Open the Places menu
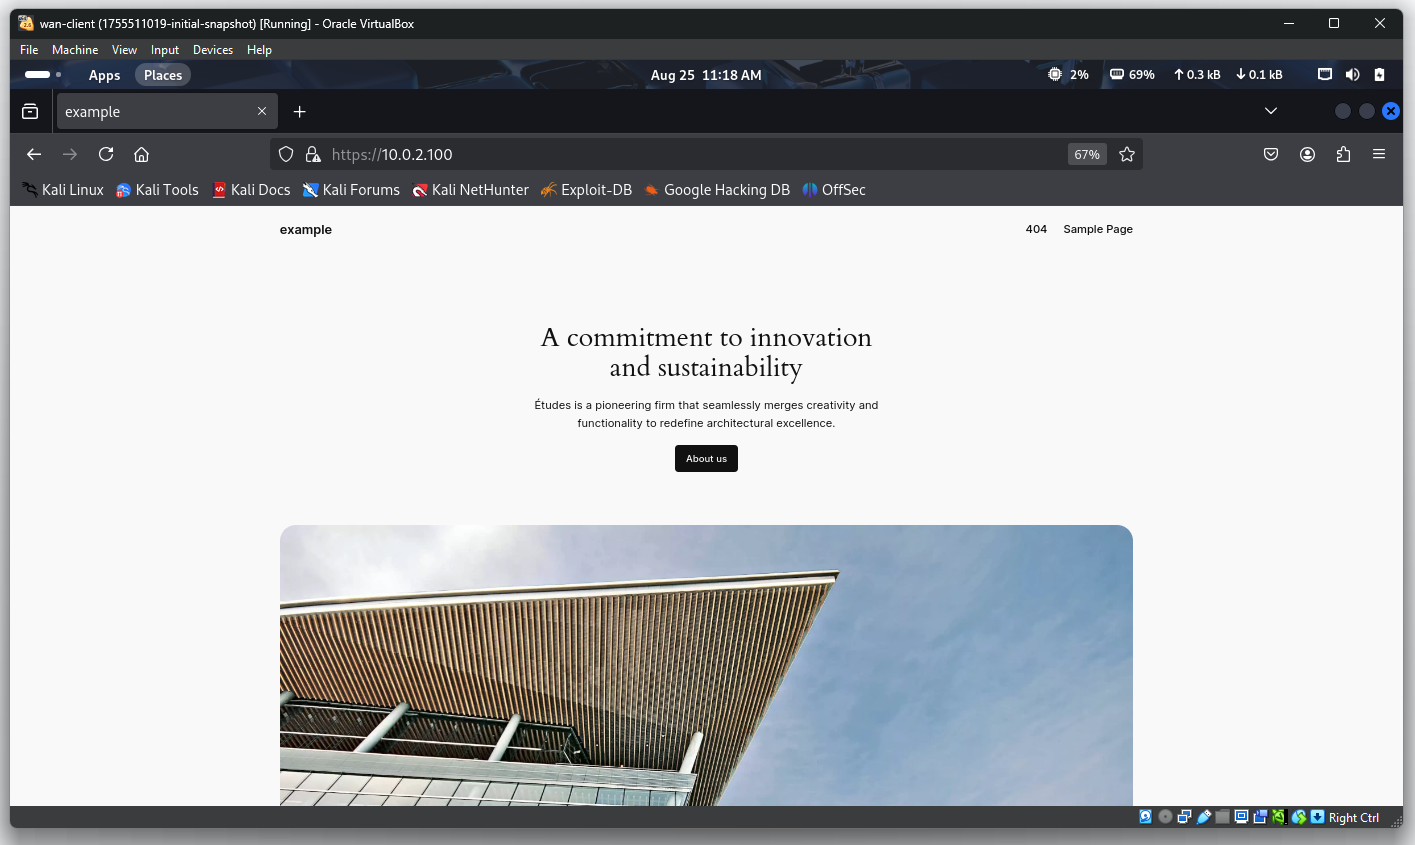Screen dimensions: 1415x845 [163, 75]
